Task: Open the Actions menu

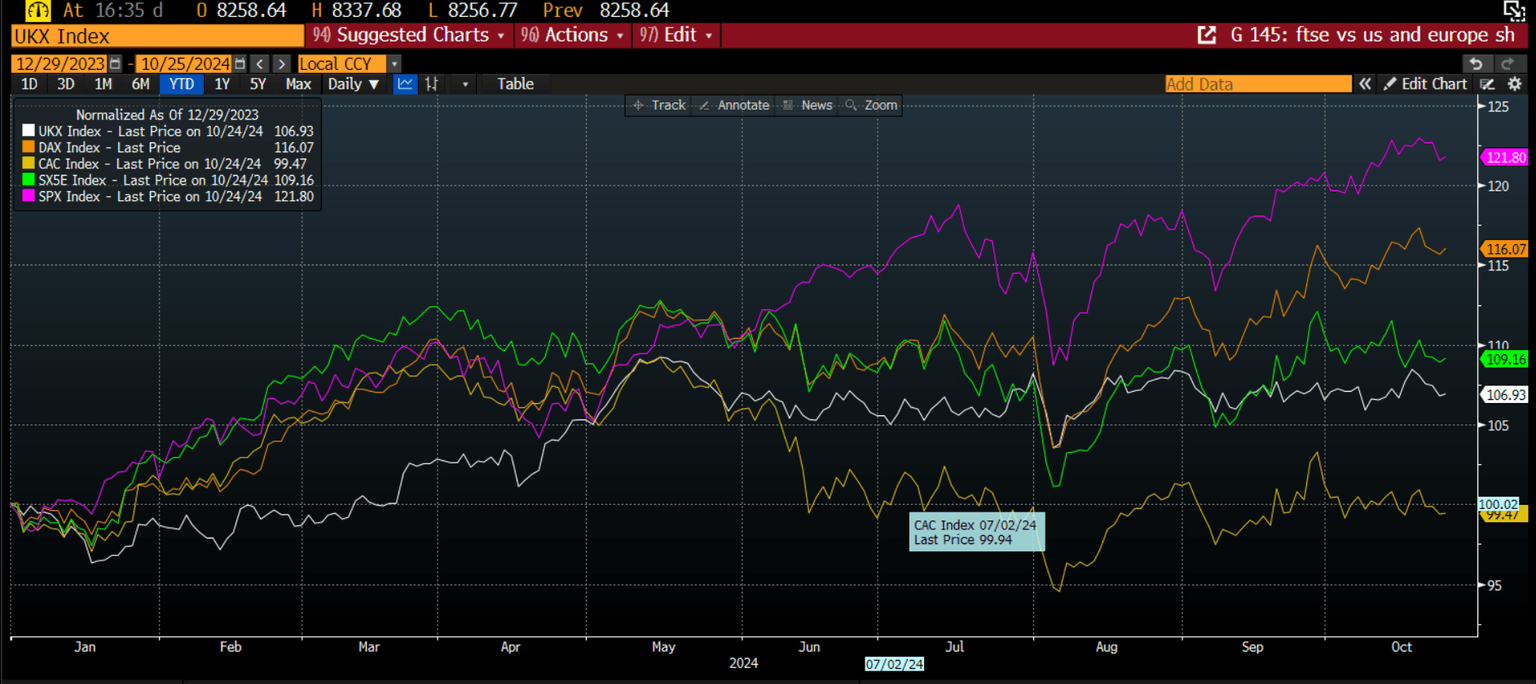Action: pos(574,35)
